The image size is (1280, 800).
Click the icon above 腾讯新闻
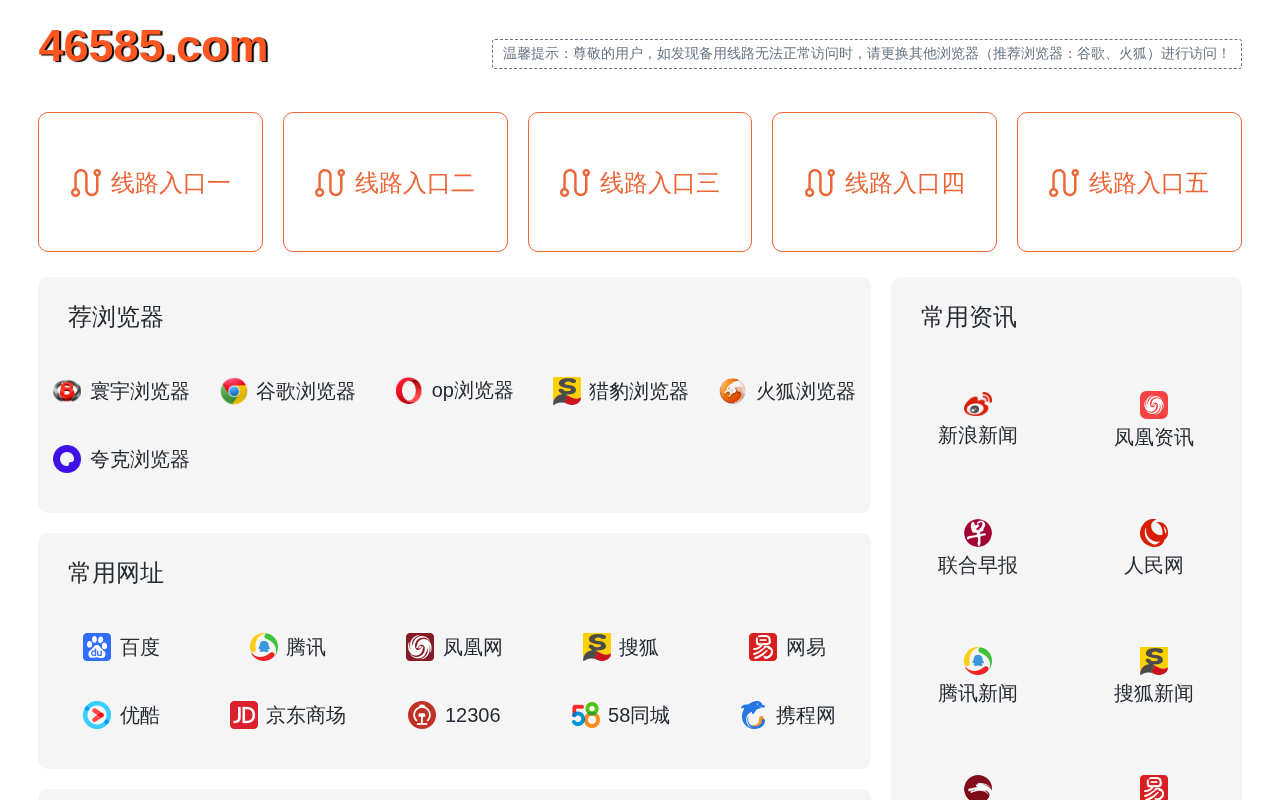(x=978, y=661)
